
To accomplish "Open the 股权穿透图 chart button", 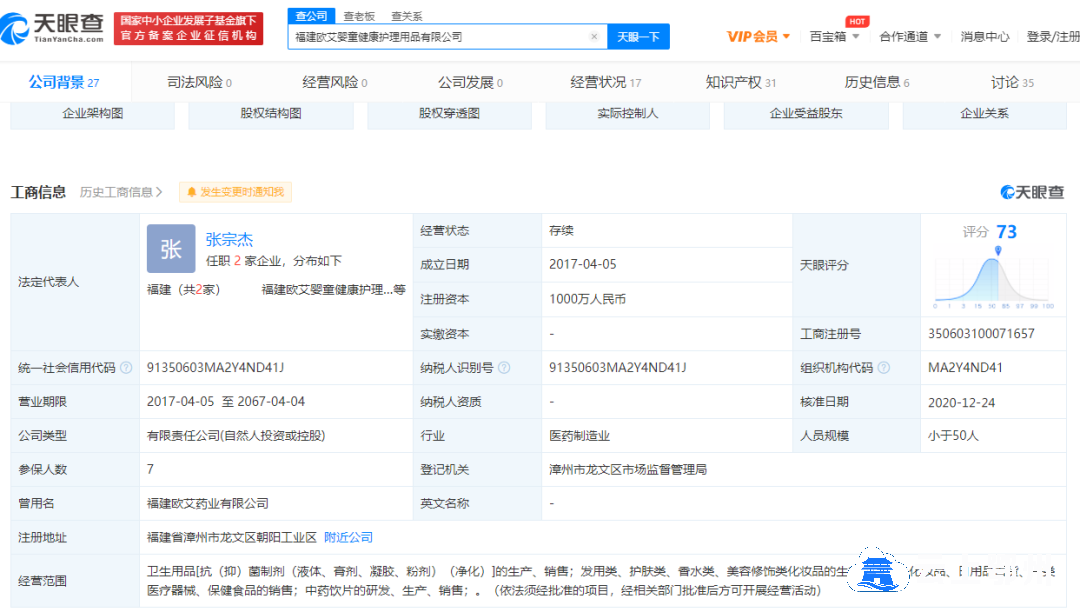I will coord(449,114).
